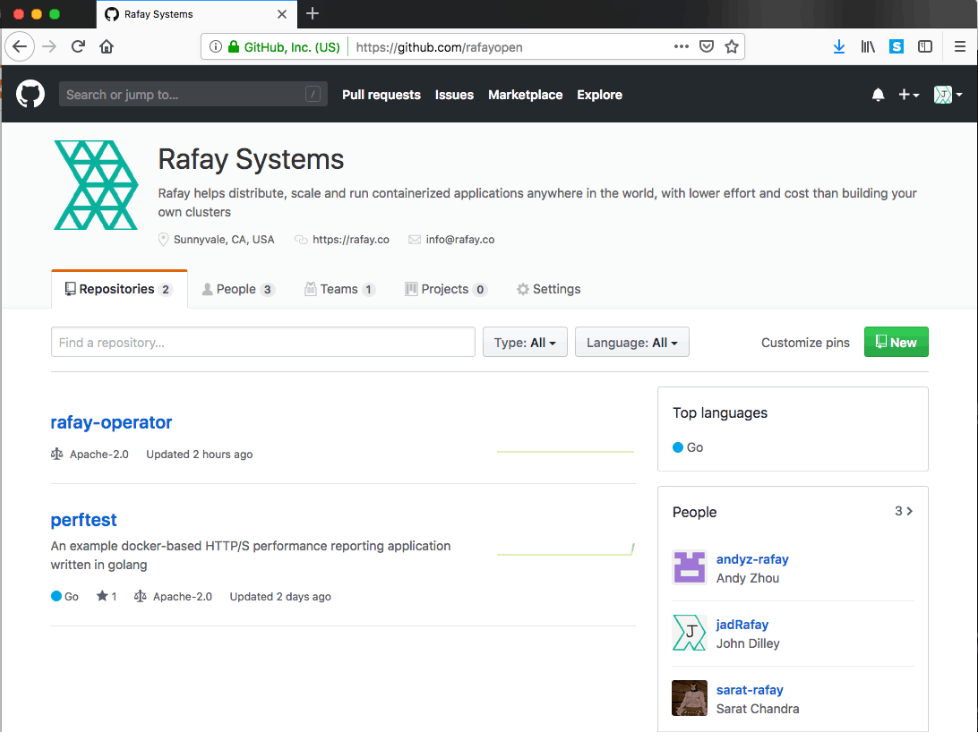
Task: Open the andyz-rafay profile link
Action: [752, 560]
